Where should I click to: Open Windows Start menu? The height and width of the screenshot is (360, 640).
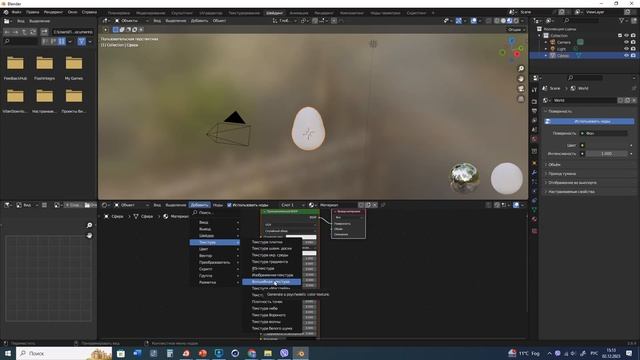[7, 353]
